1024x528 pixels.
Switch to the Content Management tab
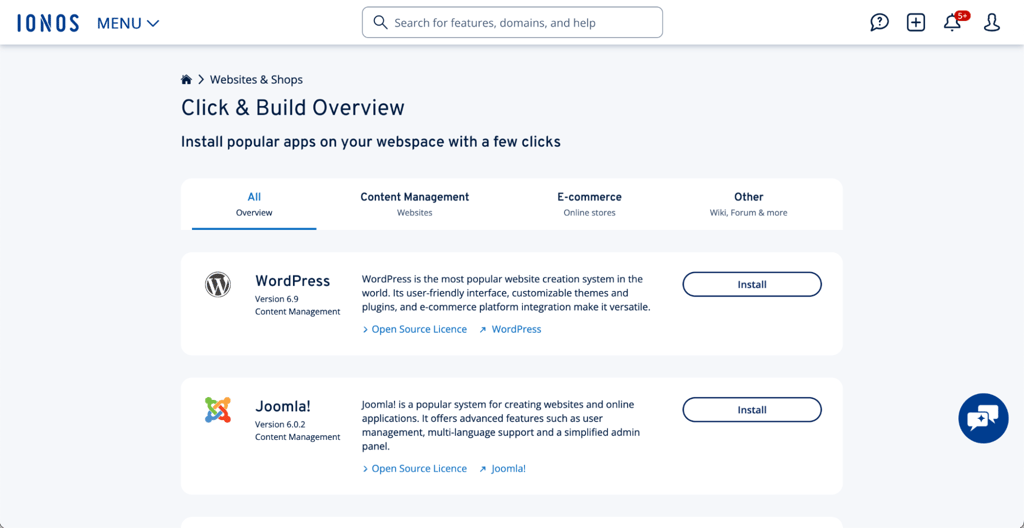click(415, 204)
